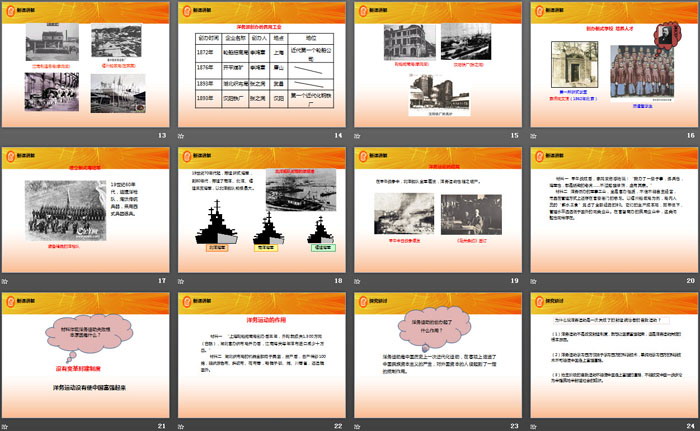Click the animation star icon under slide 22
The image size is (700, 431).
pos(181,427)
